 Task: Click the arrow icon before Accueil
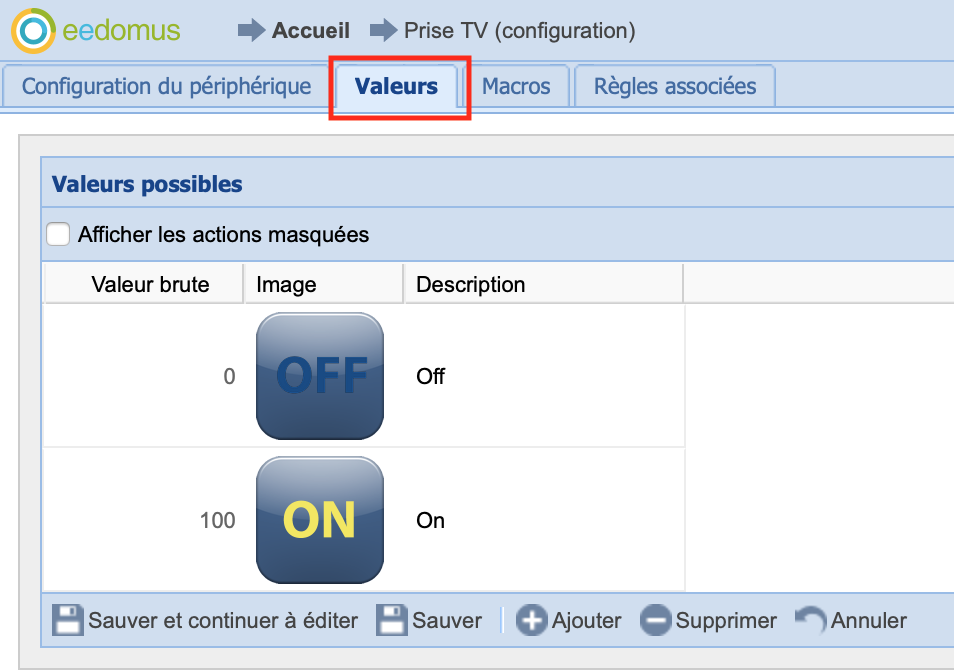[251, 31]
